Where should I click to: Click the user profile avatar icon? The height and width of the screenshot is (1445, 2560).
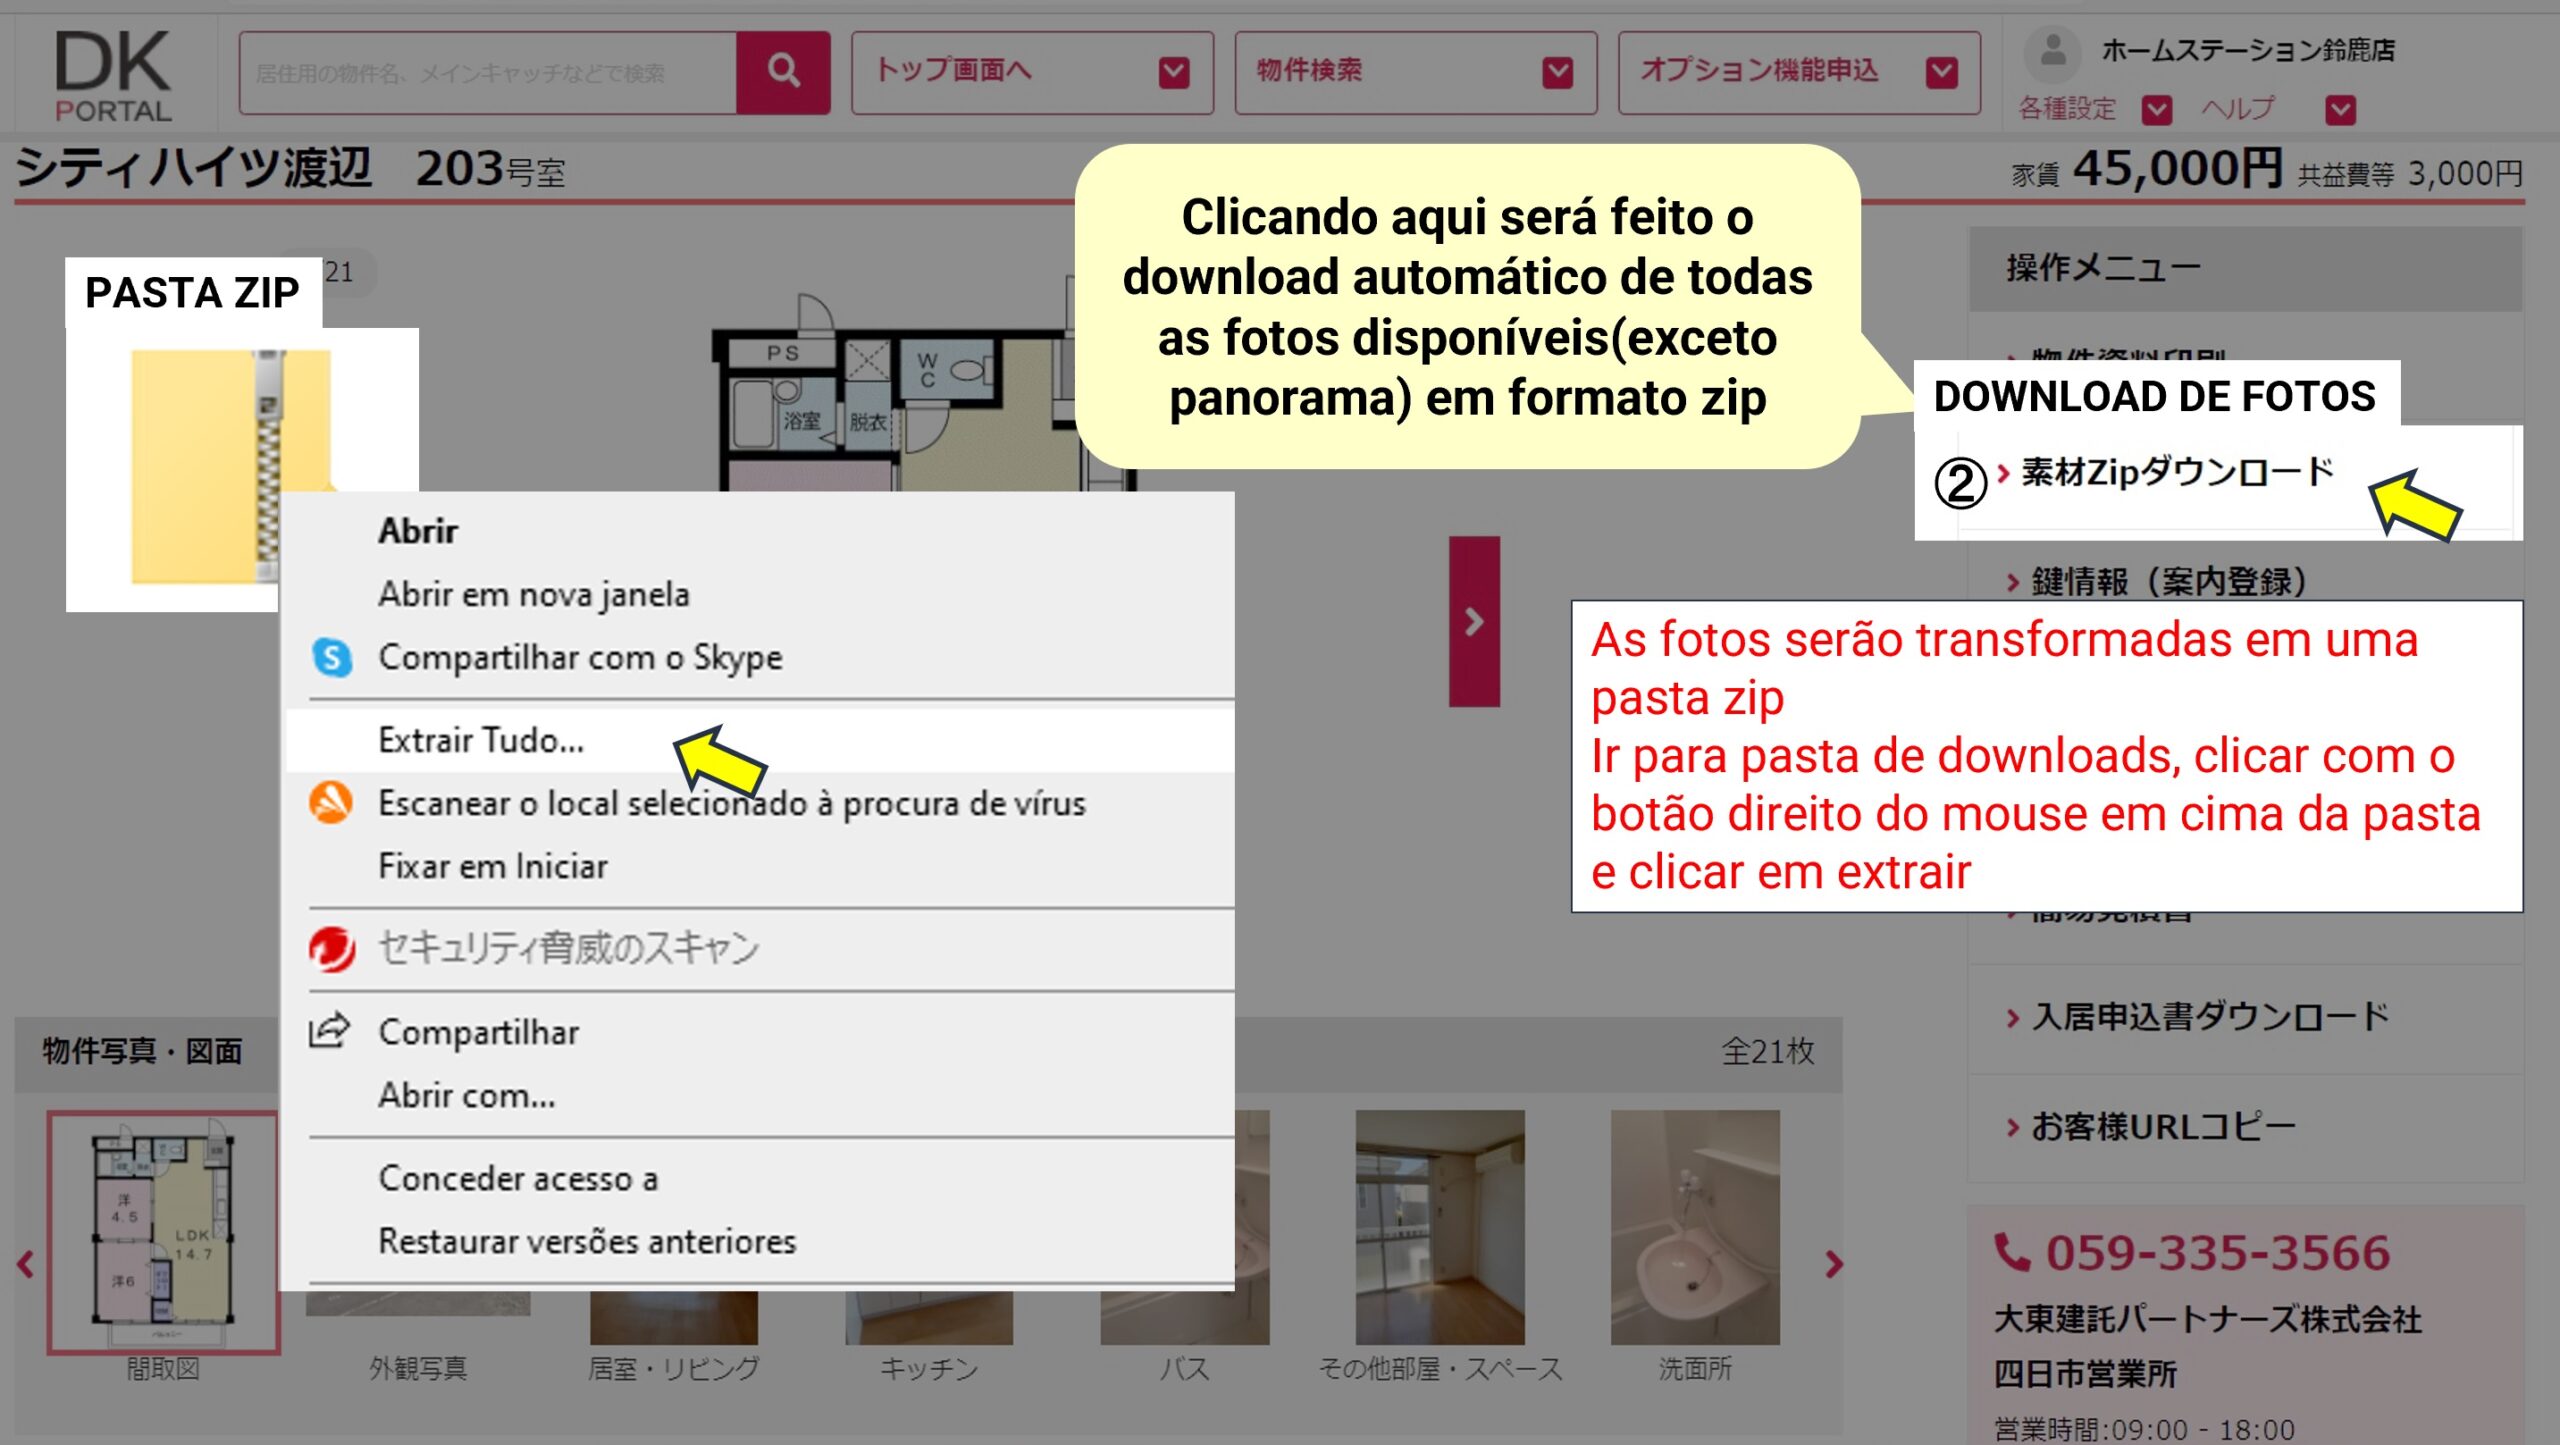tap(2053, 50)
